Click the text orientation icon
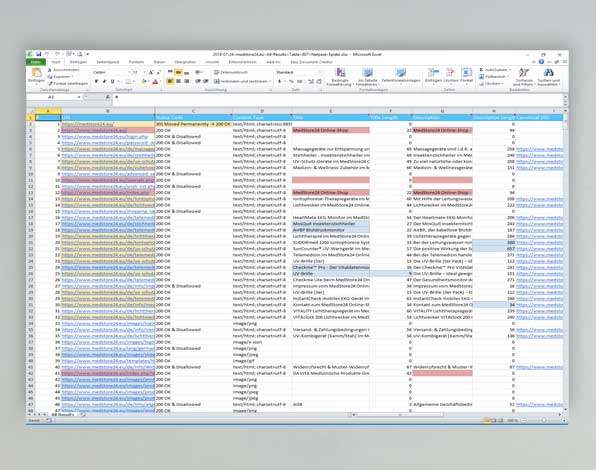 199,72
